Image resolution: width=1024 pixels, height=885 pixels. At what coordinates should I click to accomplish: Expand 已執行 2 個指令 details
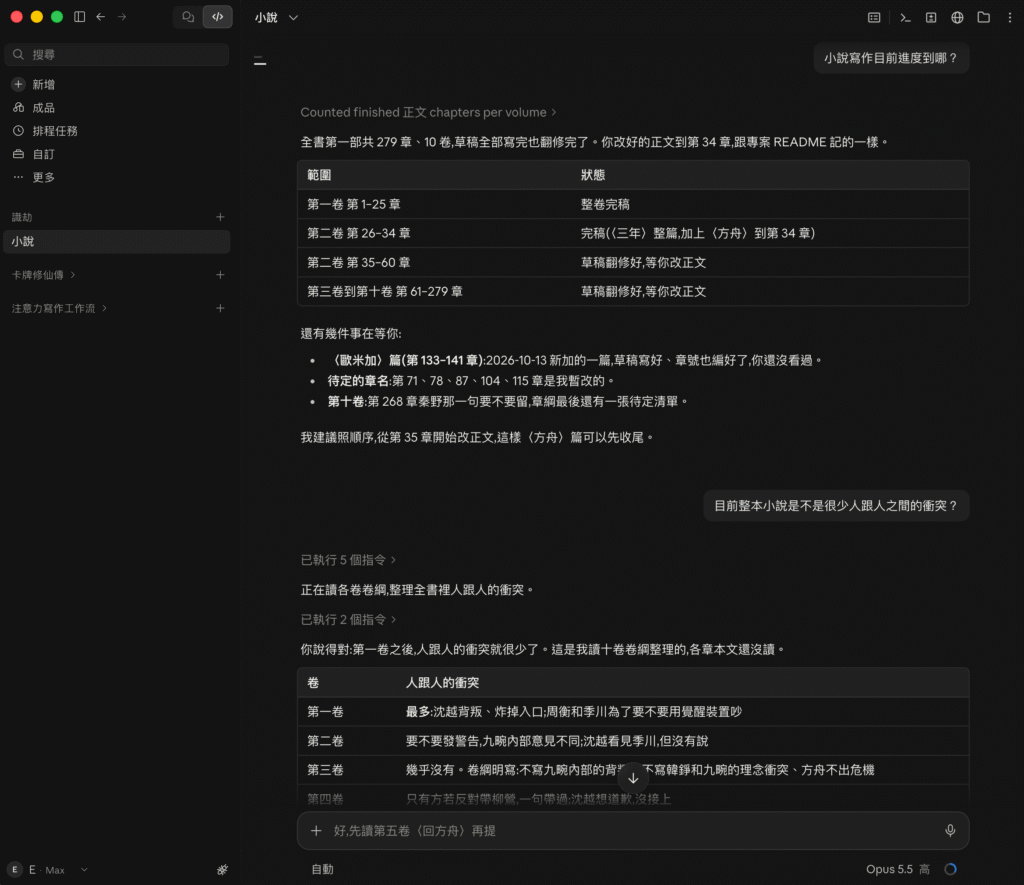coord(348,619)
